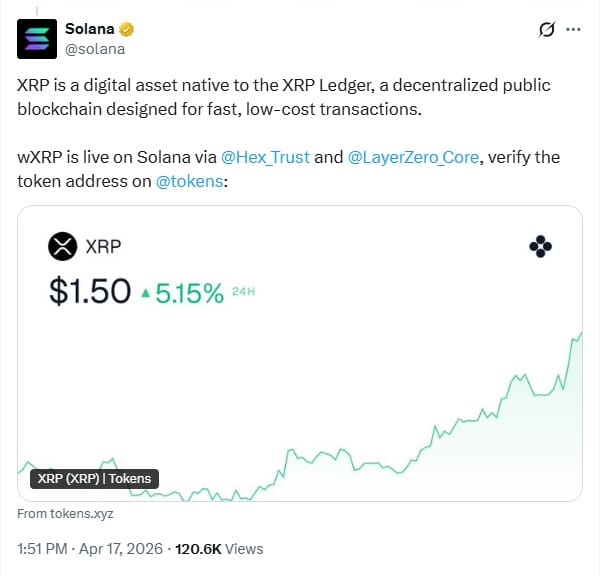Click the 5.15% change percentage
This screenshot has height=577, width=600.
(189, 292)
